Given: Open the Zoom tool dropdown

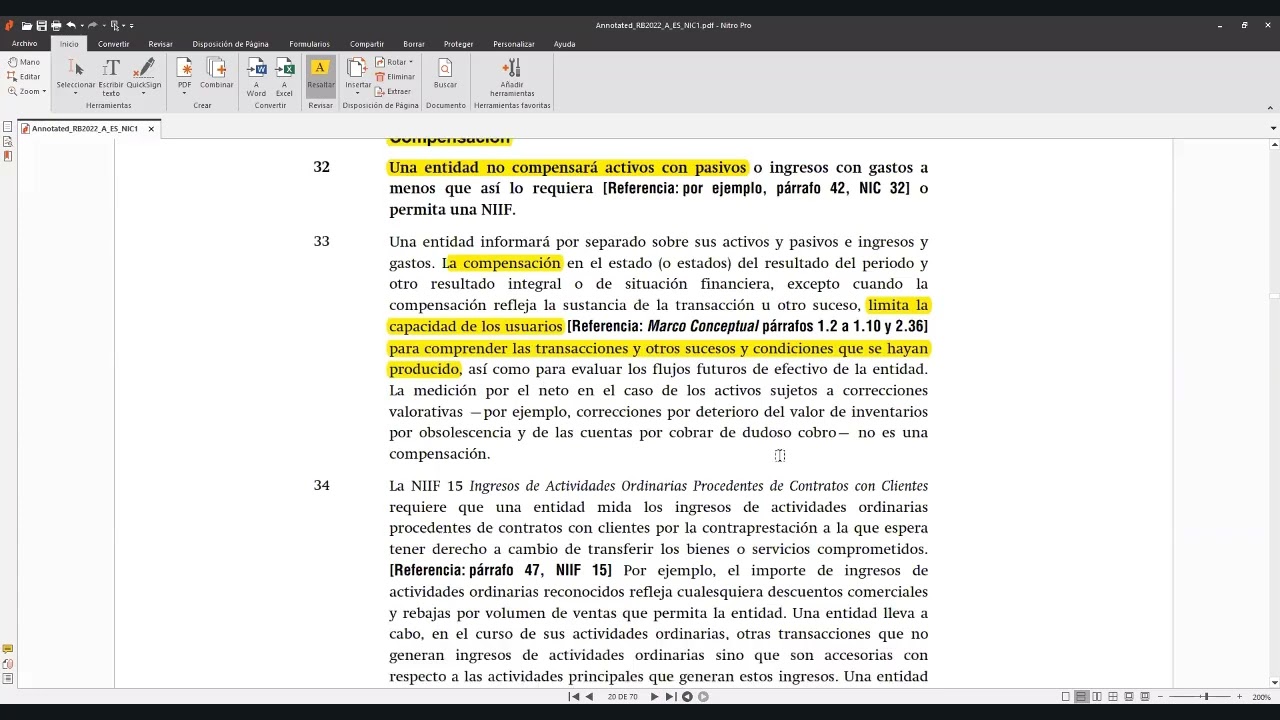Looking at the screenshot, I should [27, 91].
